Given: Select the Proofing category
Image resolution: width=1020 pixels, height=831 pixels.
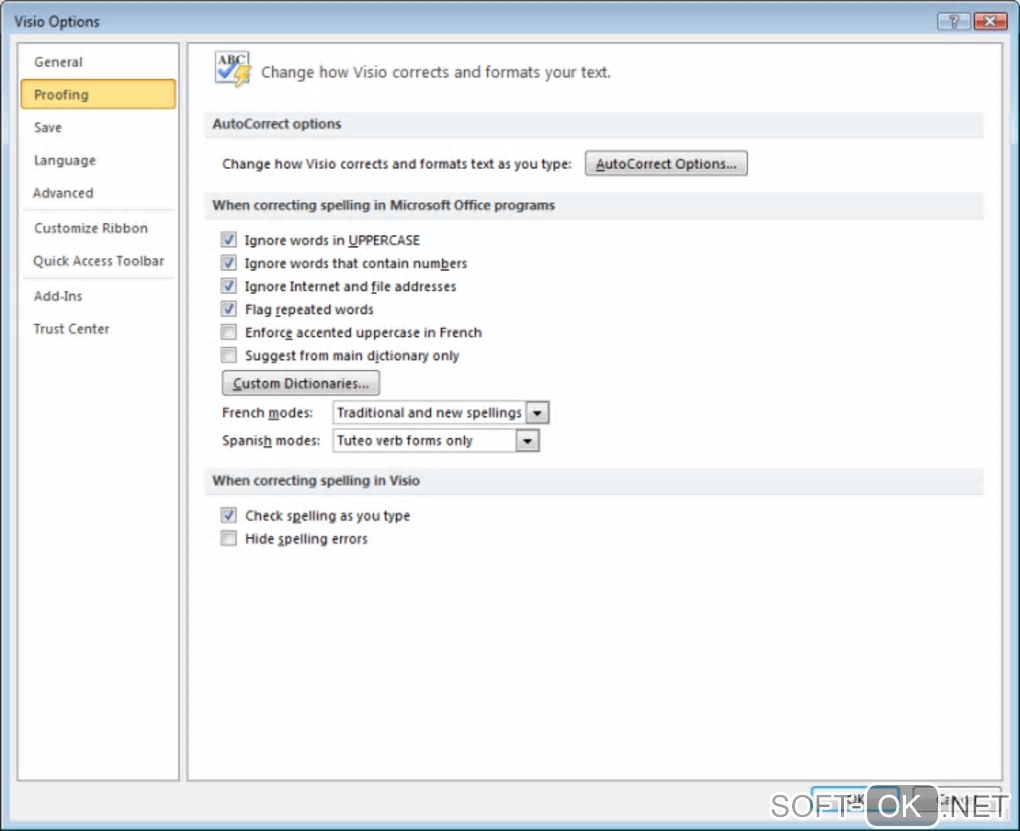Looking at the screenshot, I should click(98, 94).
